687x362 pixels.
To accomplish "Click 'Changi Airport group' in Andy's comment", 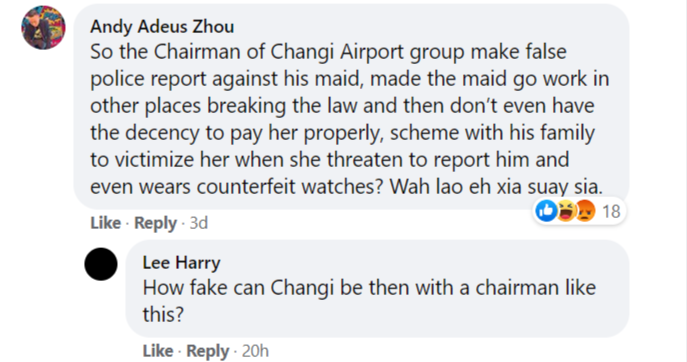I will pos(367,52).
